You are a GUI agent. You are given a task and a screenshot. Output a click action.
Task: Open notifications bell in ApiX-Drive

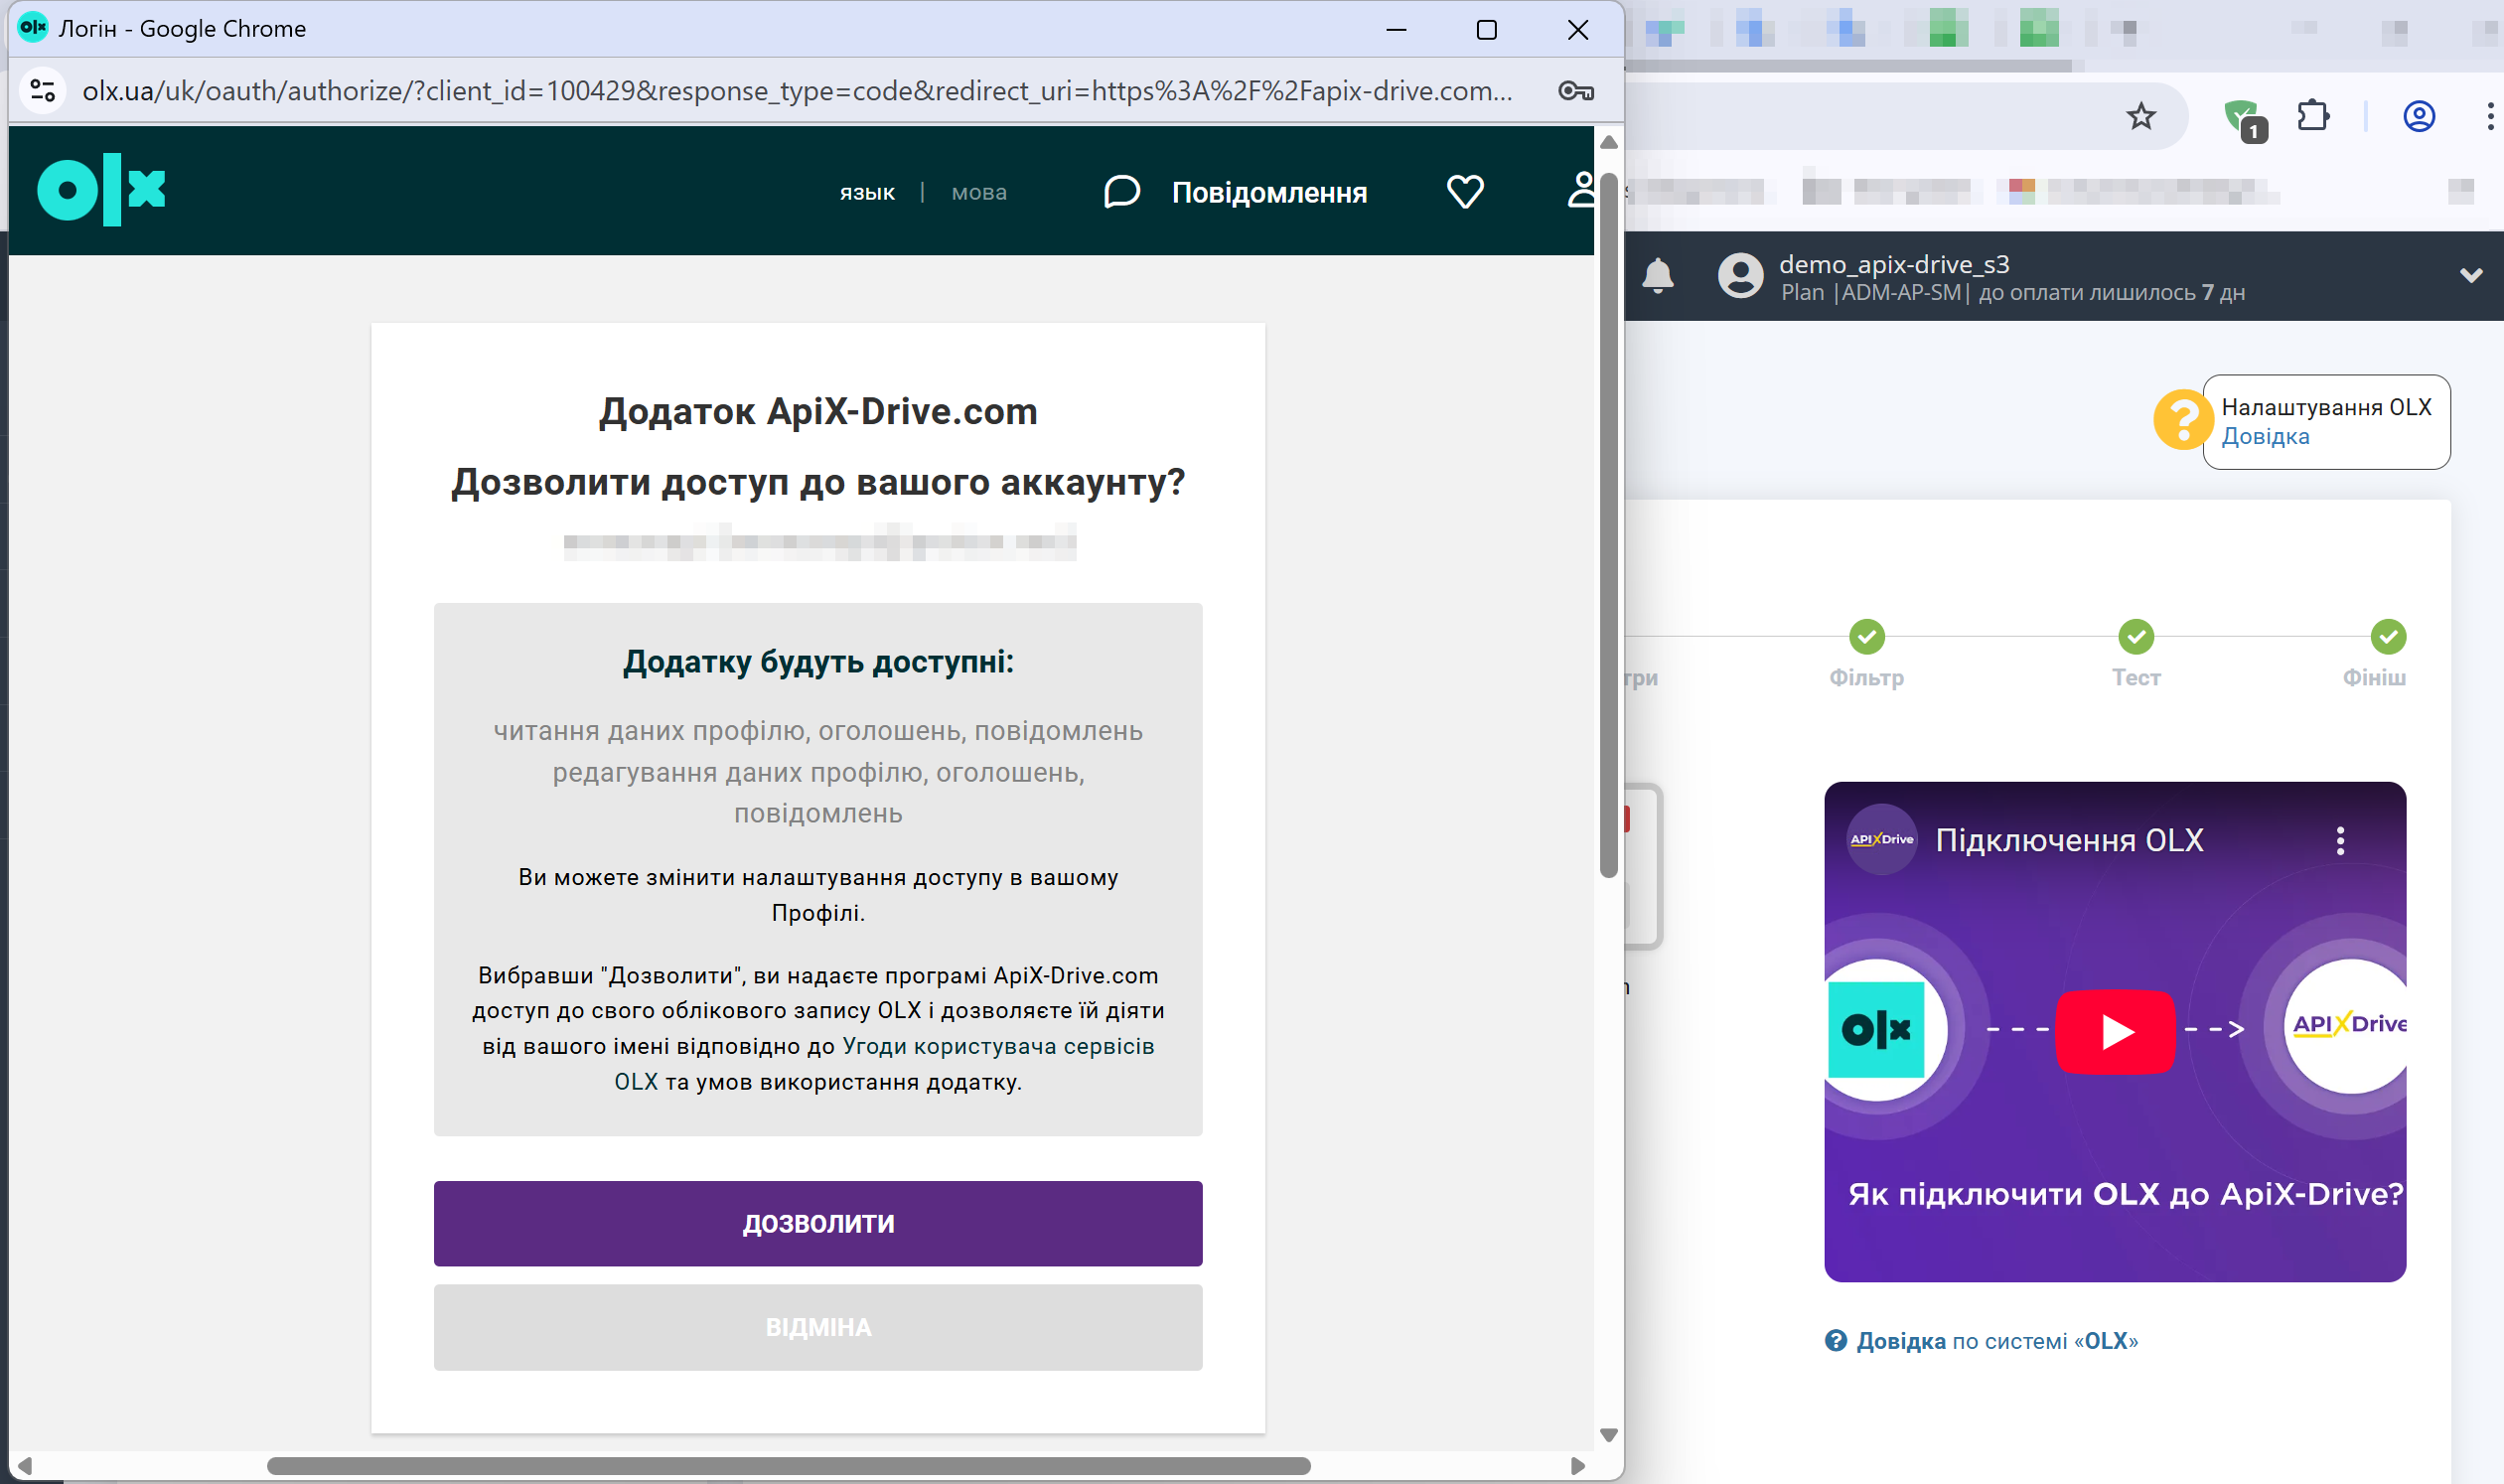[x=1657, y=275]
